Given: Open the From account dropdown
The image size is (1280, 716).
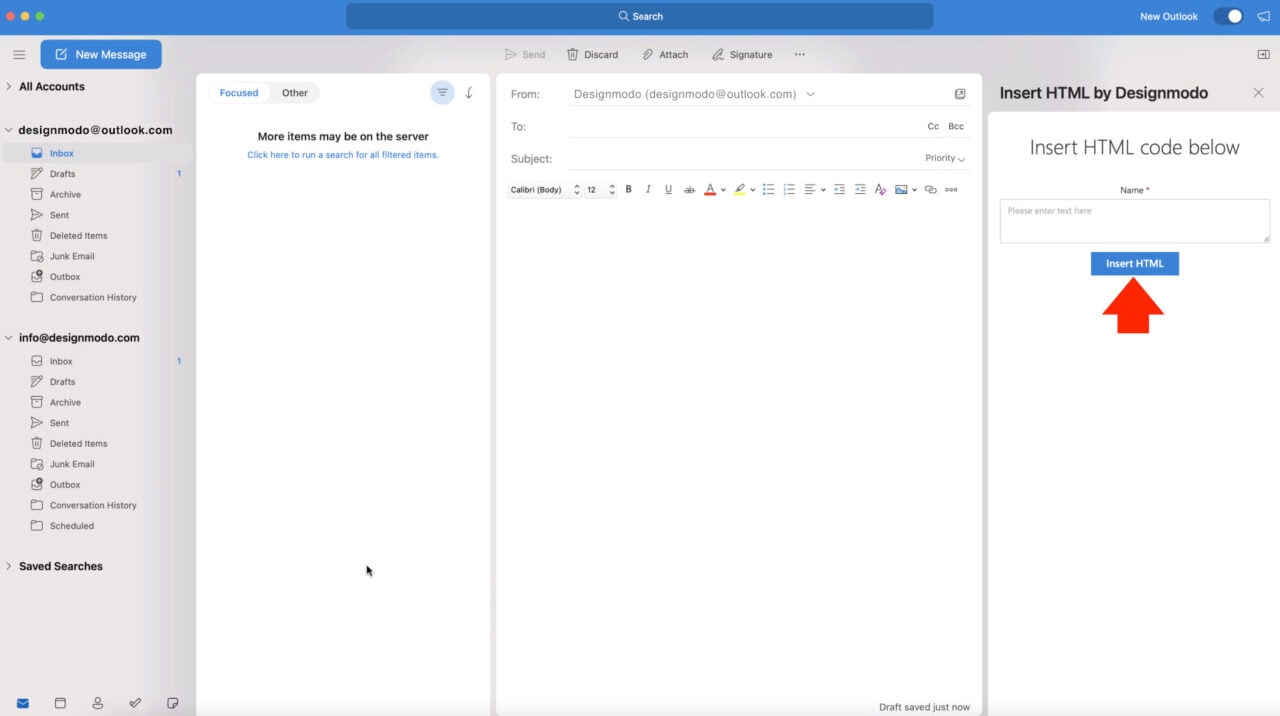Looking at the screenshot, I should click(x=810, y=94).
